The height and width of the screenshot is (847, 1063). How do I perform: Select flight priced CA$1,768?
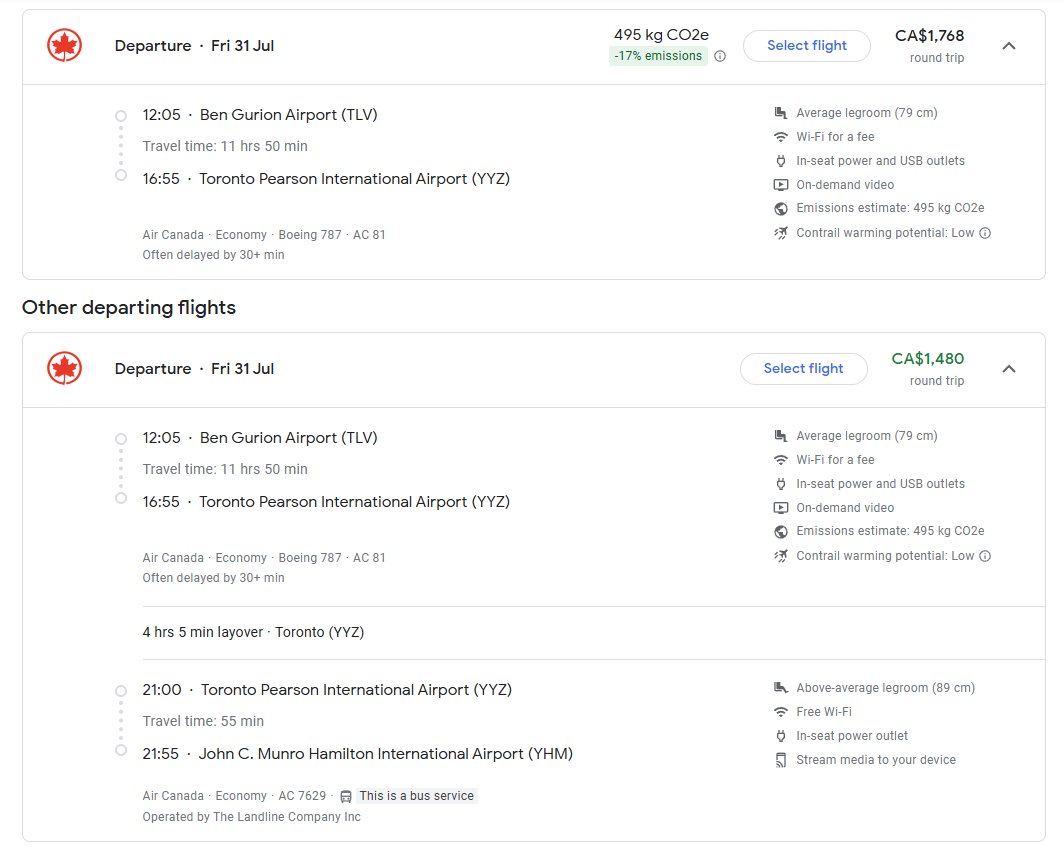(x=807, y=45)
